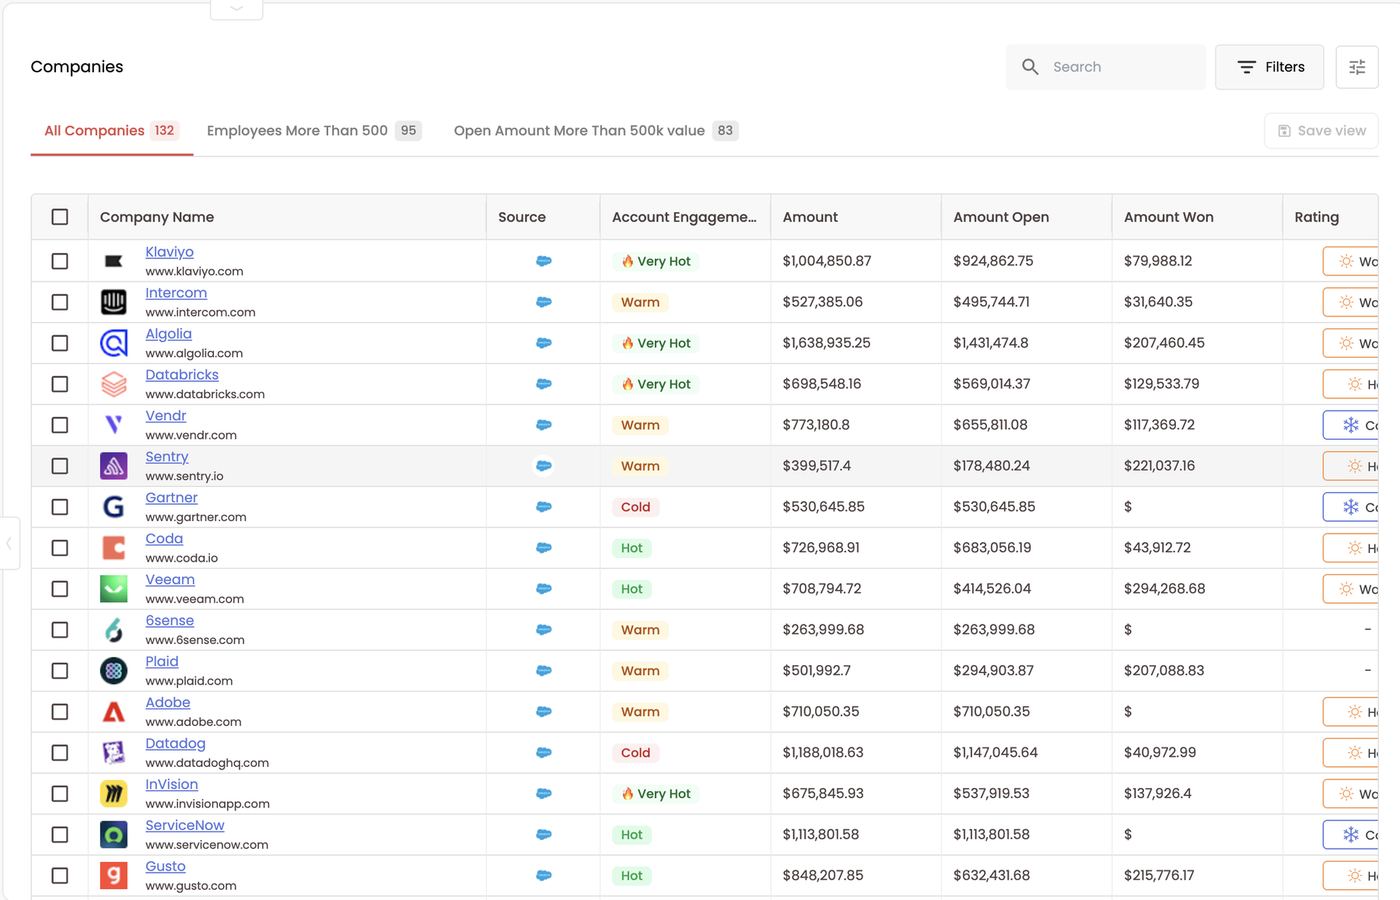The image size is (1400, 900).
Task: Check the Klaviyo row checkbox
Action: pyautogui.click(x=60, y=261)
